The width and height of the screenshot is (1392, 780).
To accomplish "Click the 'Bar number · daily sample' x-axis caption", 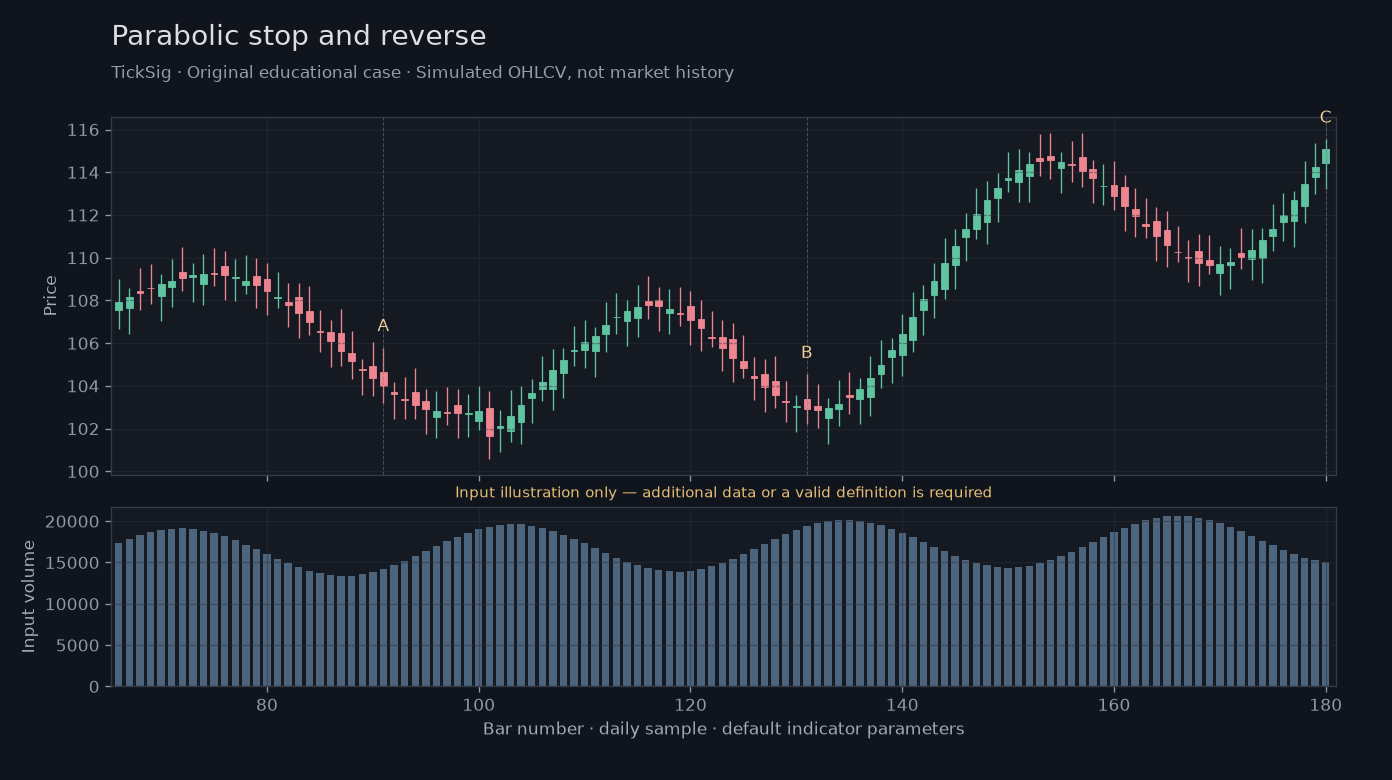I will (x=723, y=729).
